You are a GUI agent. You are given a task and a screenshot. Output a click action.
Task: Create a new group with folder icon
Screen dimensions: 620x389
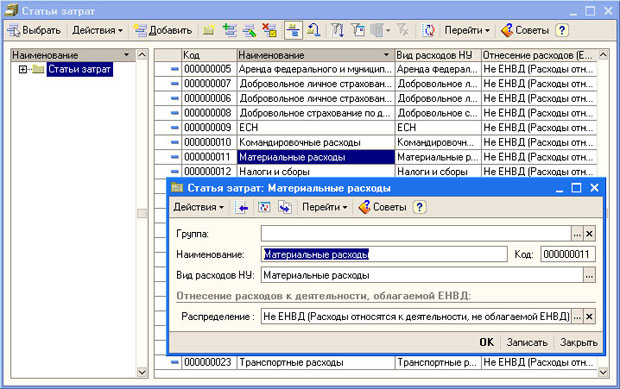pos(209,30)
